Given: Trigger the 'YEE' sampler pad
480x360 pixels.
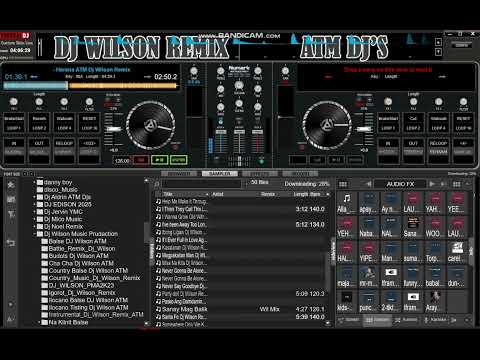Looking at the screenshot, I should [x=457, y=203].
